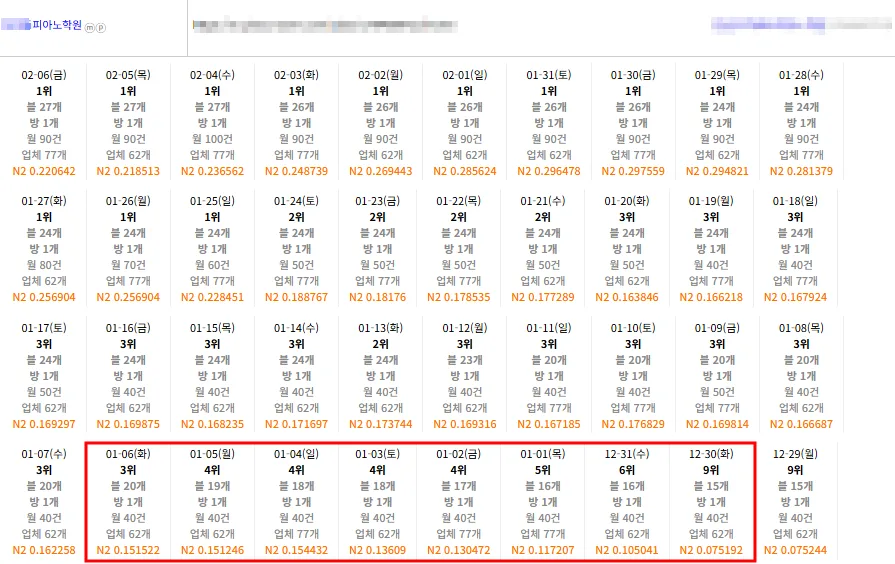Image resolution: width=895 pixels, height=564 pixels.
Task: Click the 6위 rank for 12-31(수)
Action: click(627, 470)
